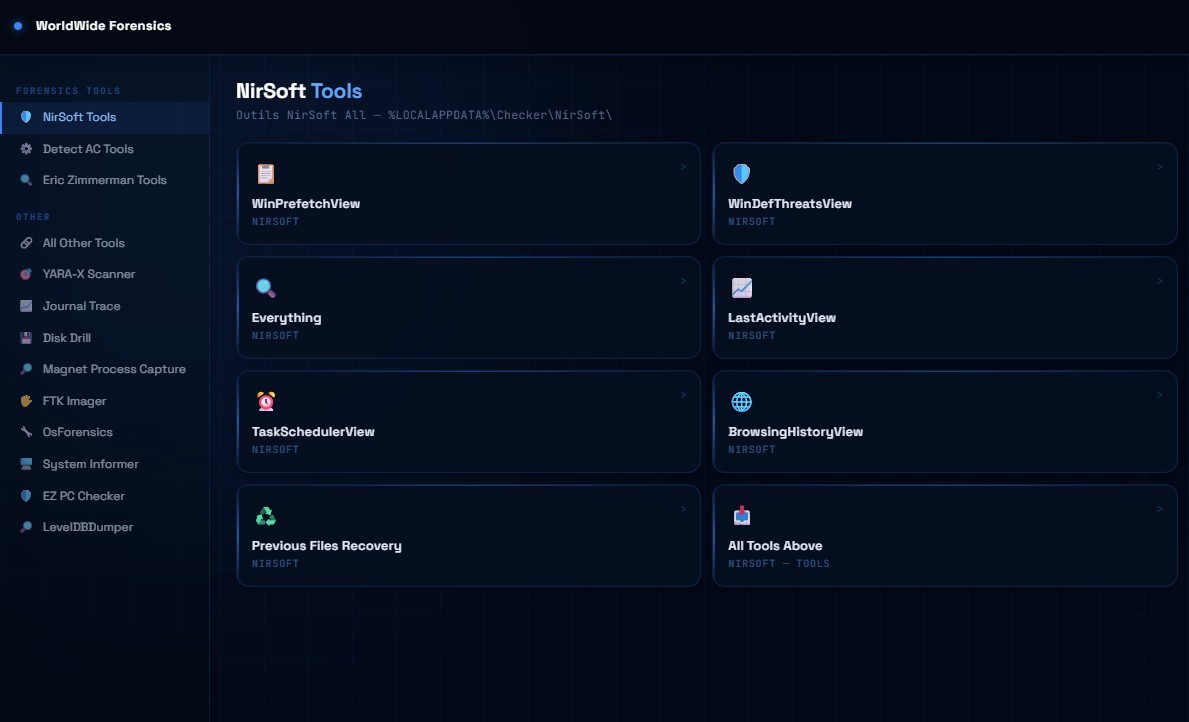This screenshot has height=722, width=1189.
Task: Click the FORENSICS TOOLS sidebar header
Action: (68, 91)
